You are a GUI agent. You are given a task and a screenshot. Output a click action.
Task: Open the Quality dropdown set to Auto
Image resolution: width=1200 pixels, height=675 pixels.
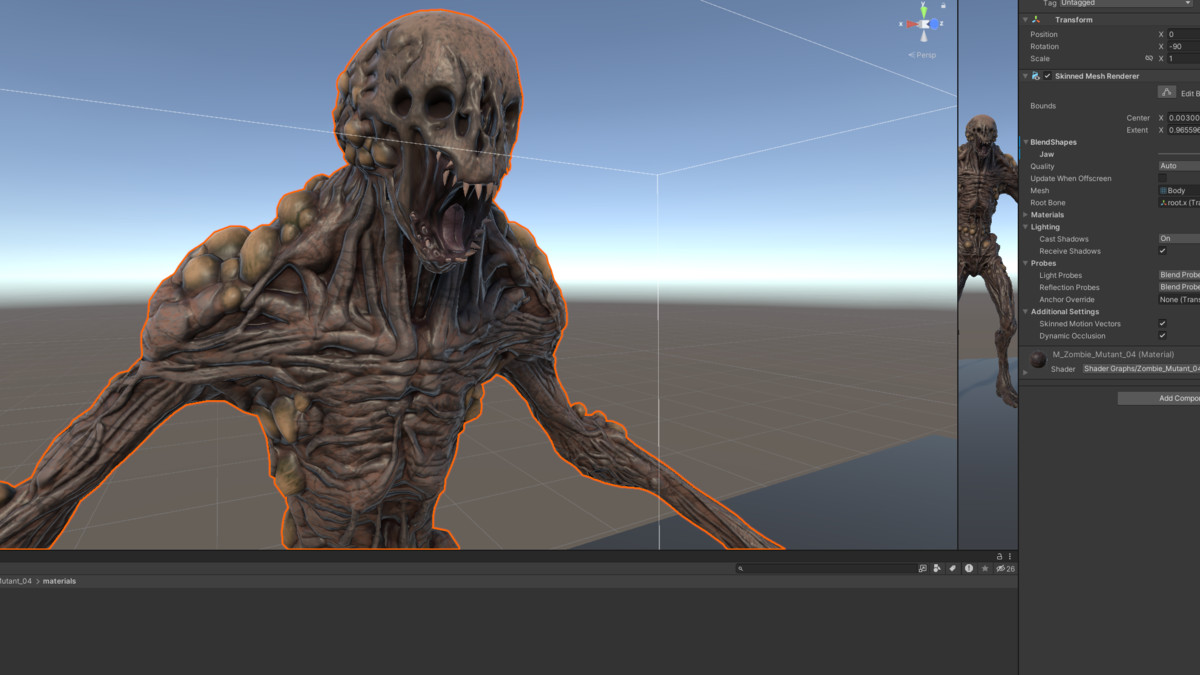pos(1178,166)
